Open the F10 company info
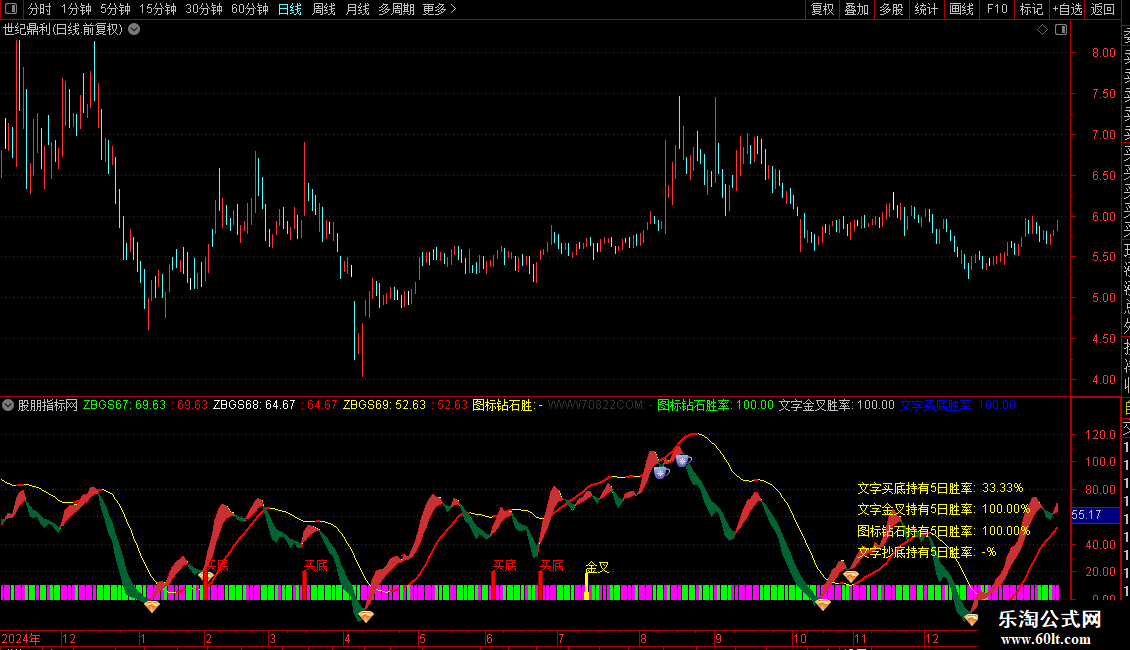The height and width of the screenshot is (650, 1130). [x=997, y=9]
